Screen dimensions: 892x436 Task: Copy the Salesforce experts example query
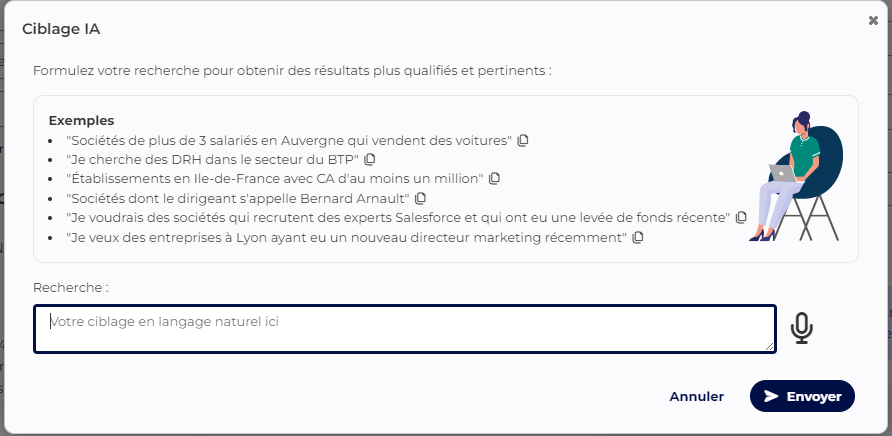coord(741,217)
